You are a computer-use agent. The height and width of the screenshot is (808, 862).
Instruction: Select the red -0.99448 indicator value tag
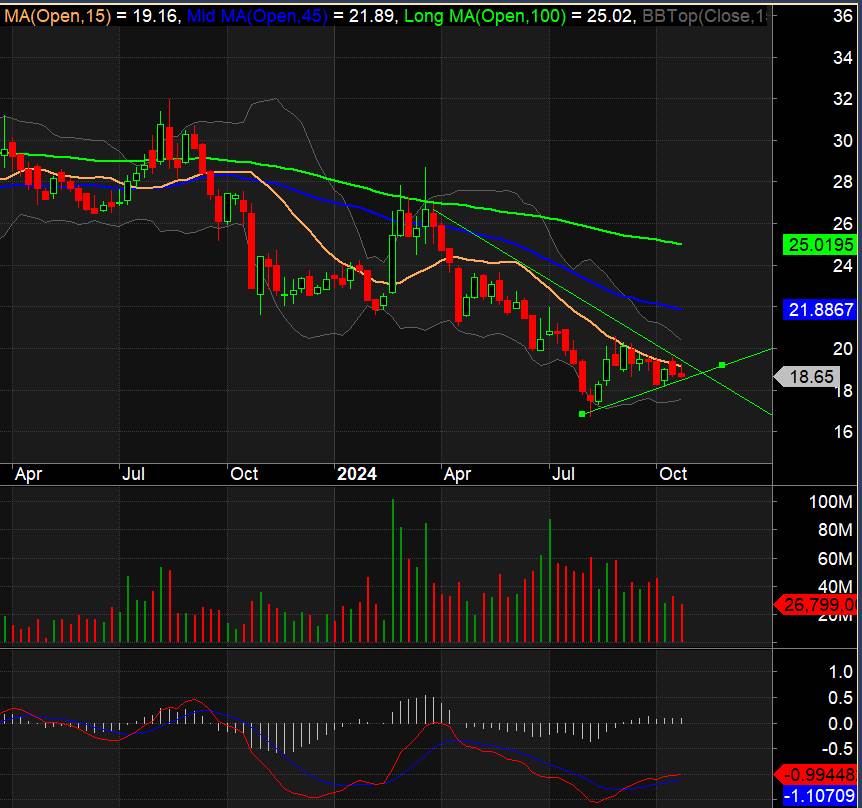(x=818, y=775)
